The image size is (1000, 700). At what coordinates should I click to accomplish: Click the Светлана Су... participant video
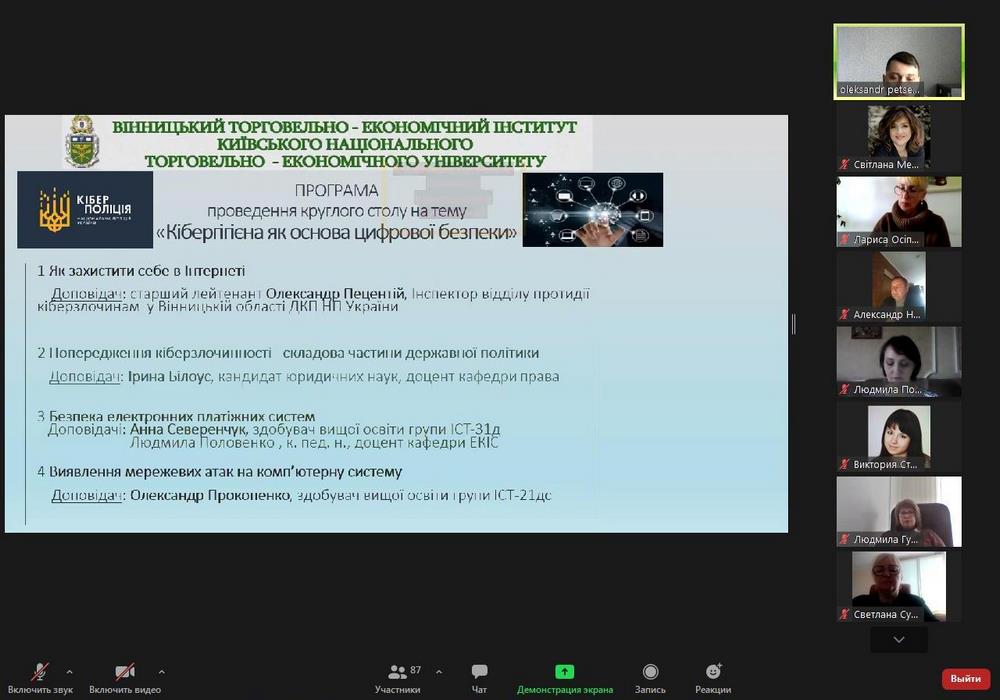(898, 587)
